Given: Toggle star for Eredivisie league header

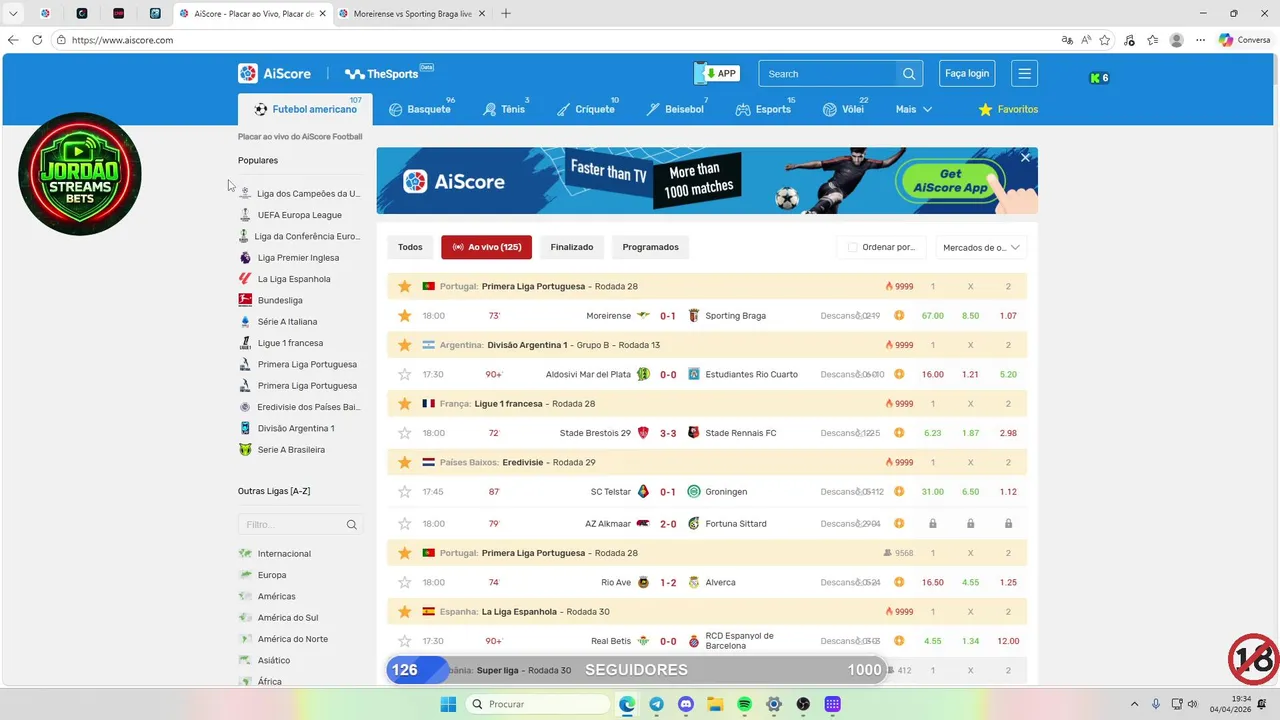Looking at the screenshot, I should click(404, 462).
